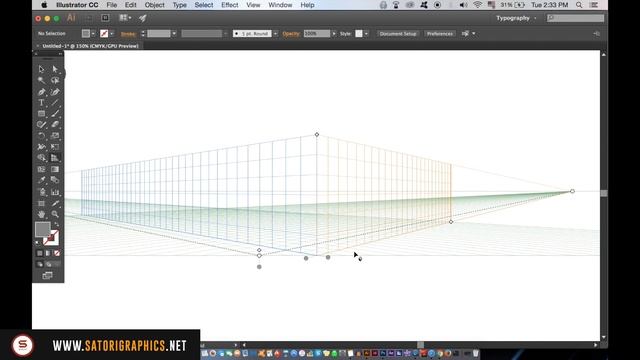Set paint mode to Gradient
Image resolution: width=640 pixels, height=360 pixels.
[x=48, y=253]
